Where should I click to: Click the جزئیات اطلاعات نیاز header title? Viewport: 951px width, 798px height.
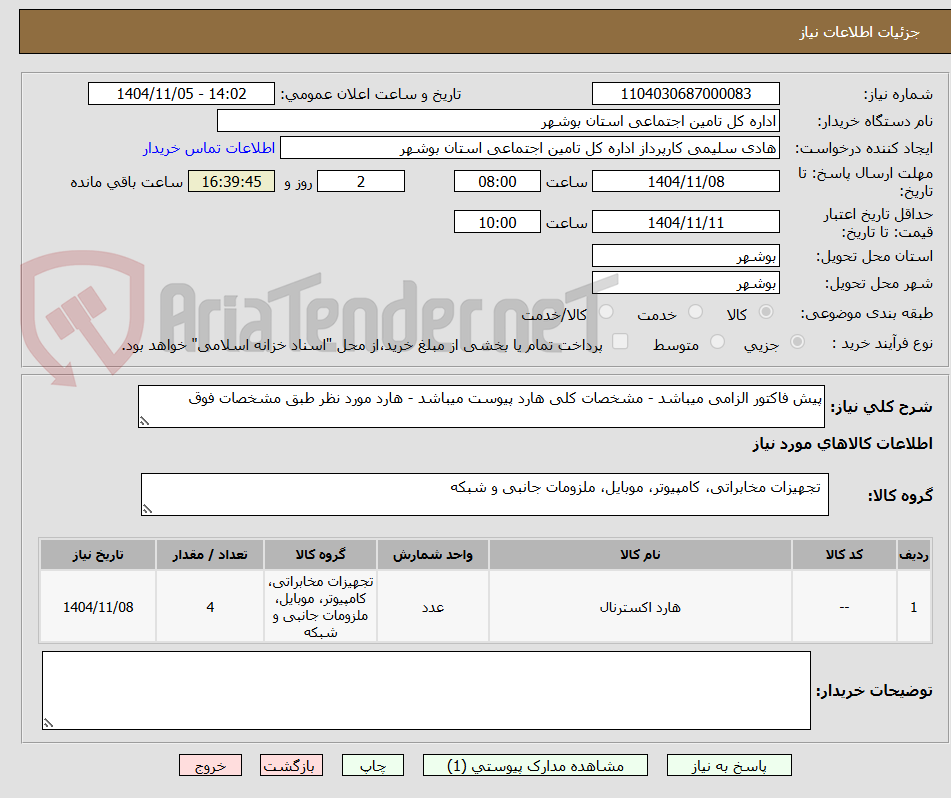pyautogui.click(x=859, y=32)
